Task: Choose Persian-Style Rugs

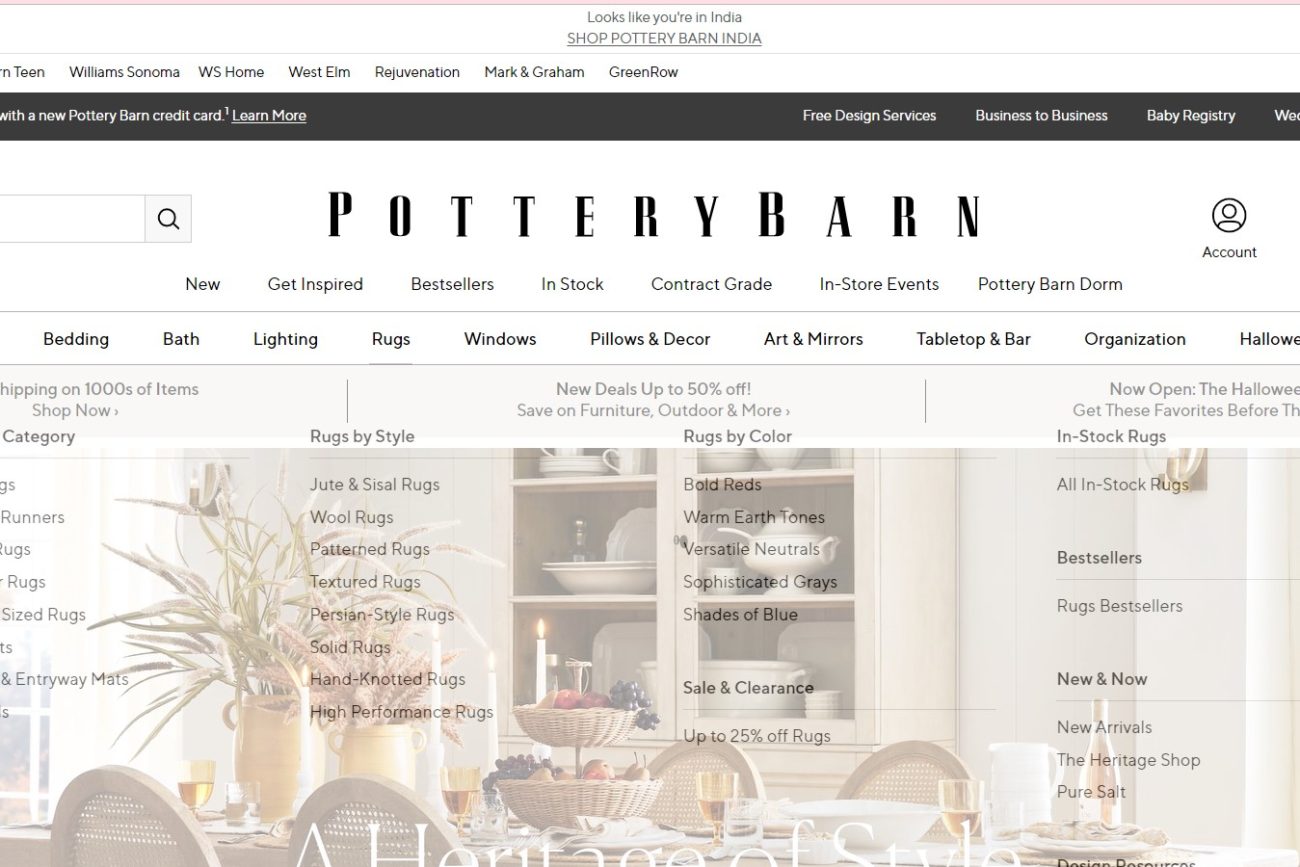Action: (382, 614)
